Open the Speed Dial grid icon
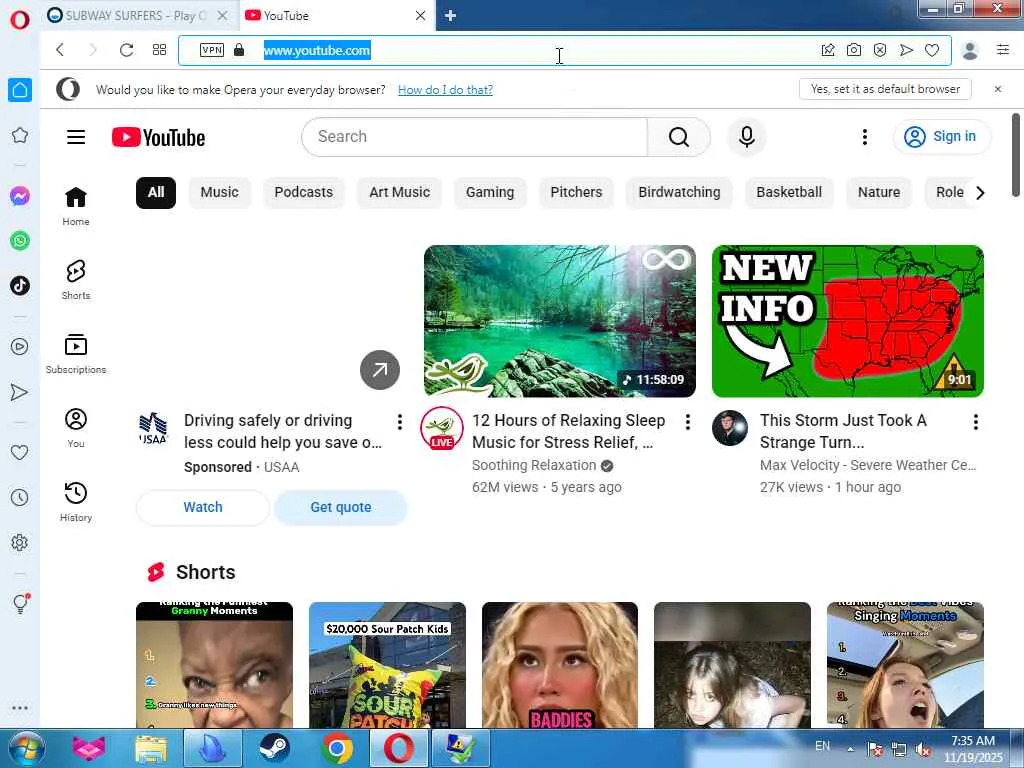This screenshot has width=1024, height=768. tap(159, 50)
